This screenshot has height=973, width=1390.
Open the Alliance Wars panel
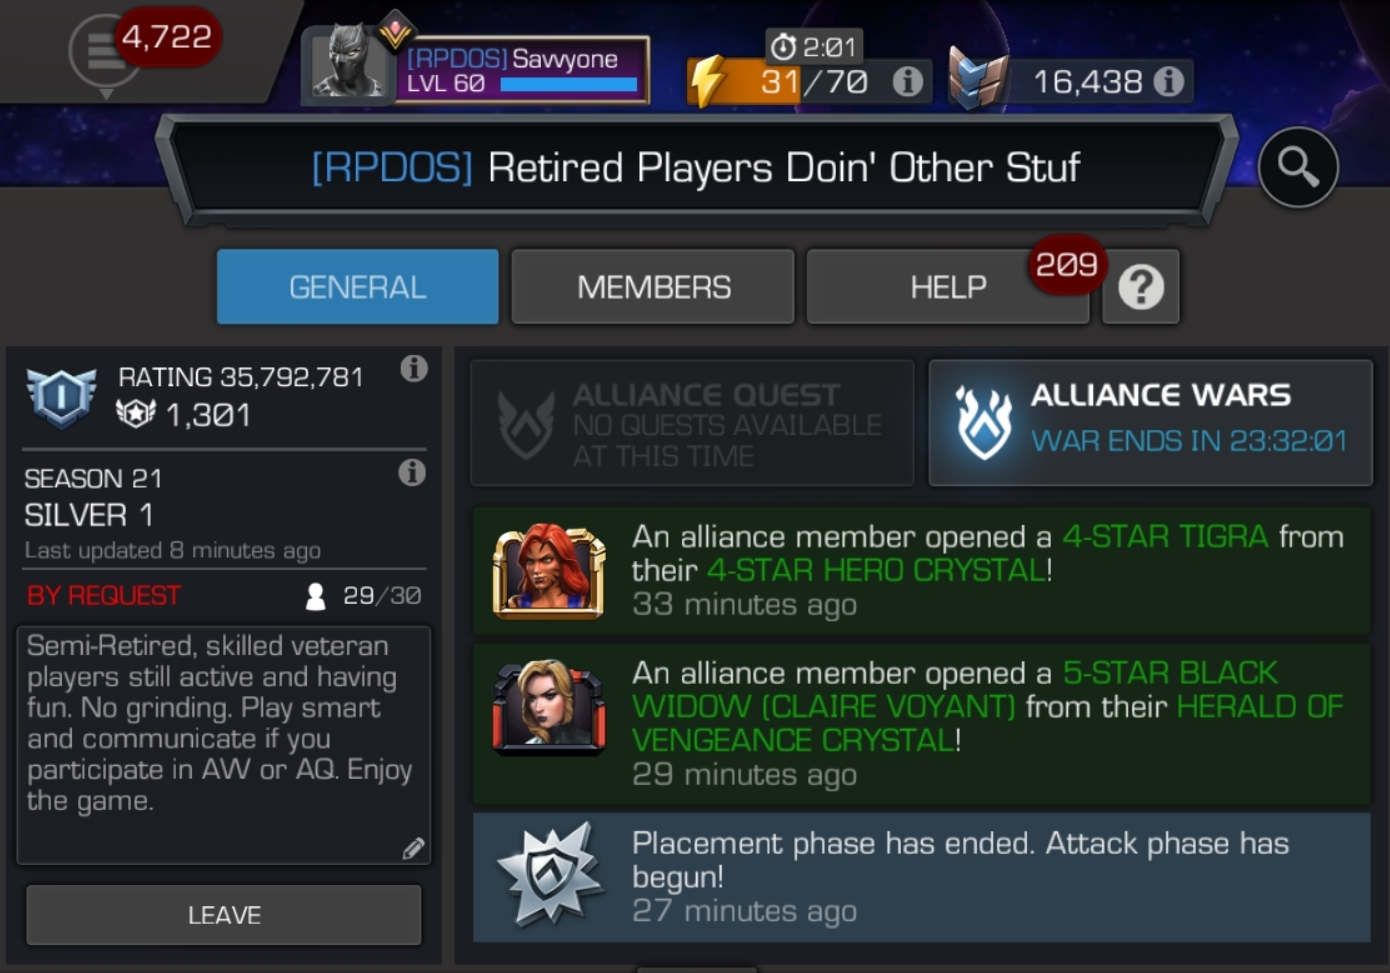(x=1150, y=423)
